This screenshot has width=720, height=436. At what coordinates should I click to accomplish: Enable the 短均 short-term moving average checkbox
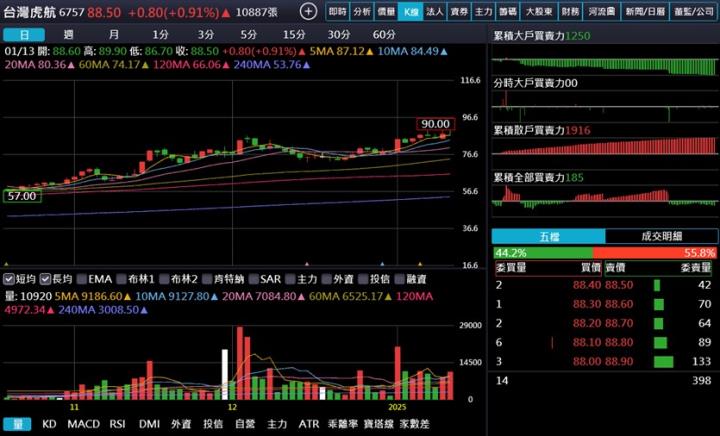[x=9, y=279]
